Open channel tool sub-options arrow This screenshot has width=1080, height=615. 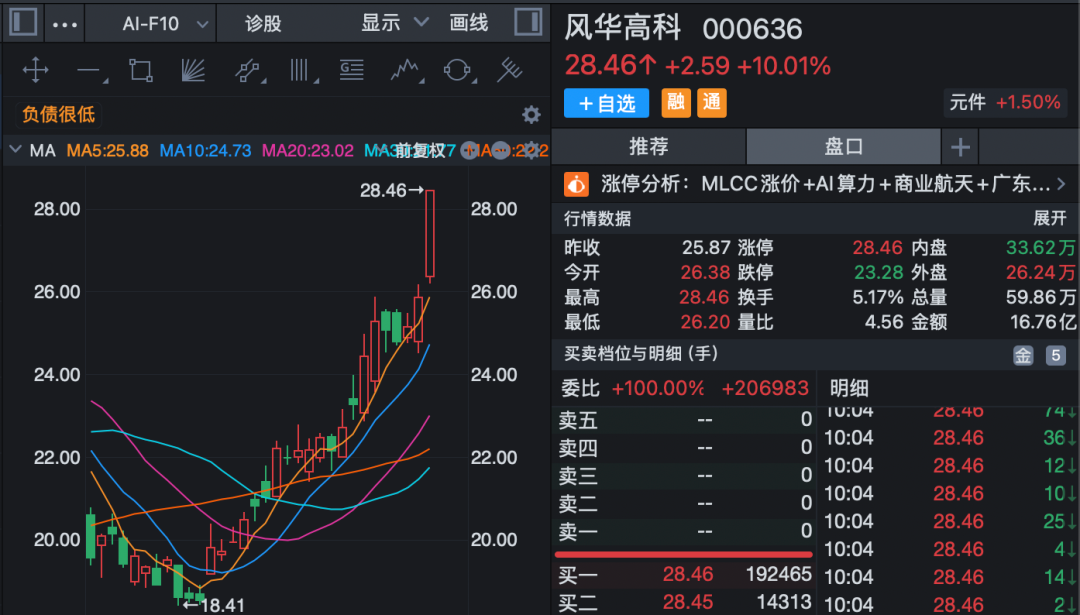pyautogui.click(x=264, y=82)
